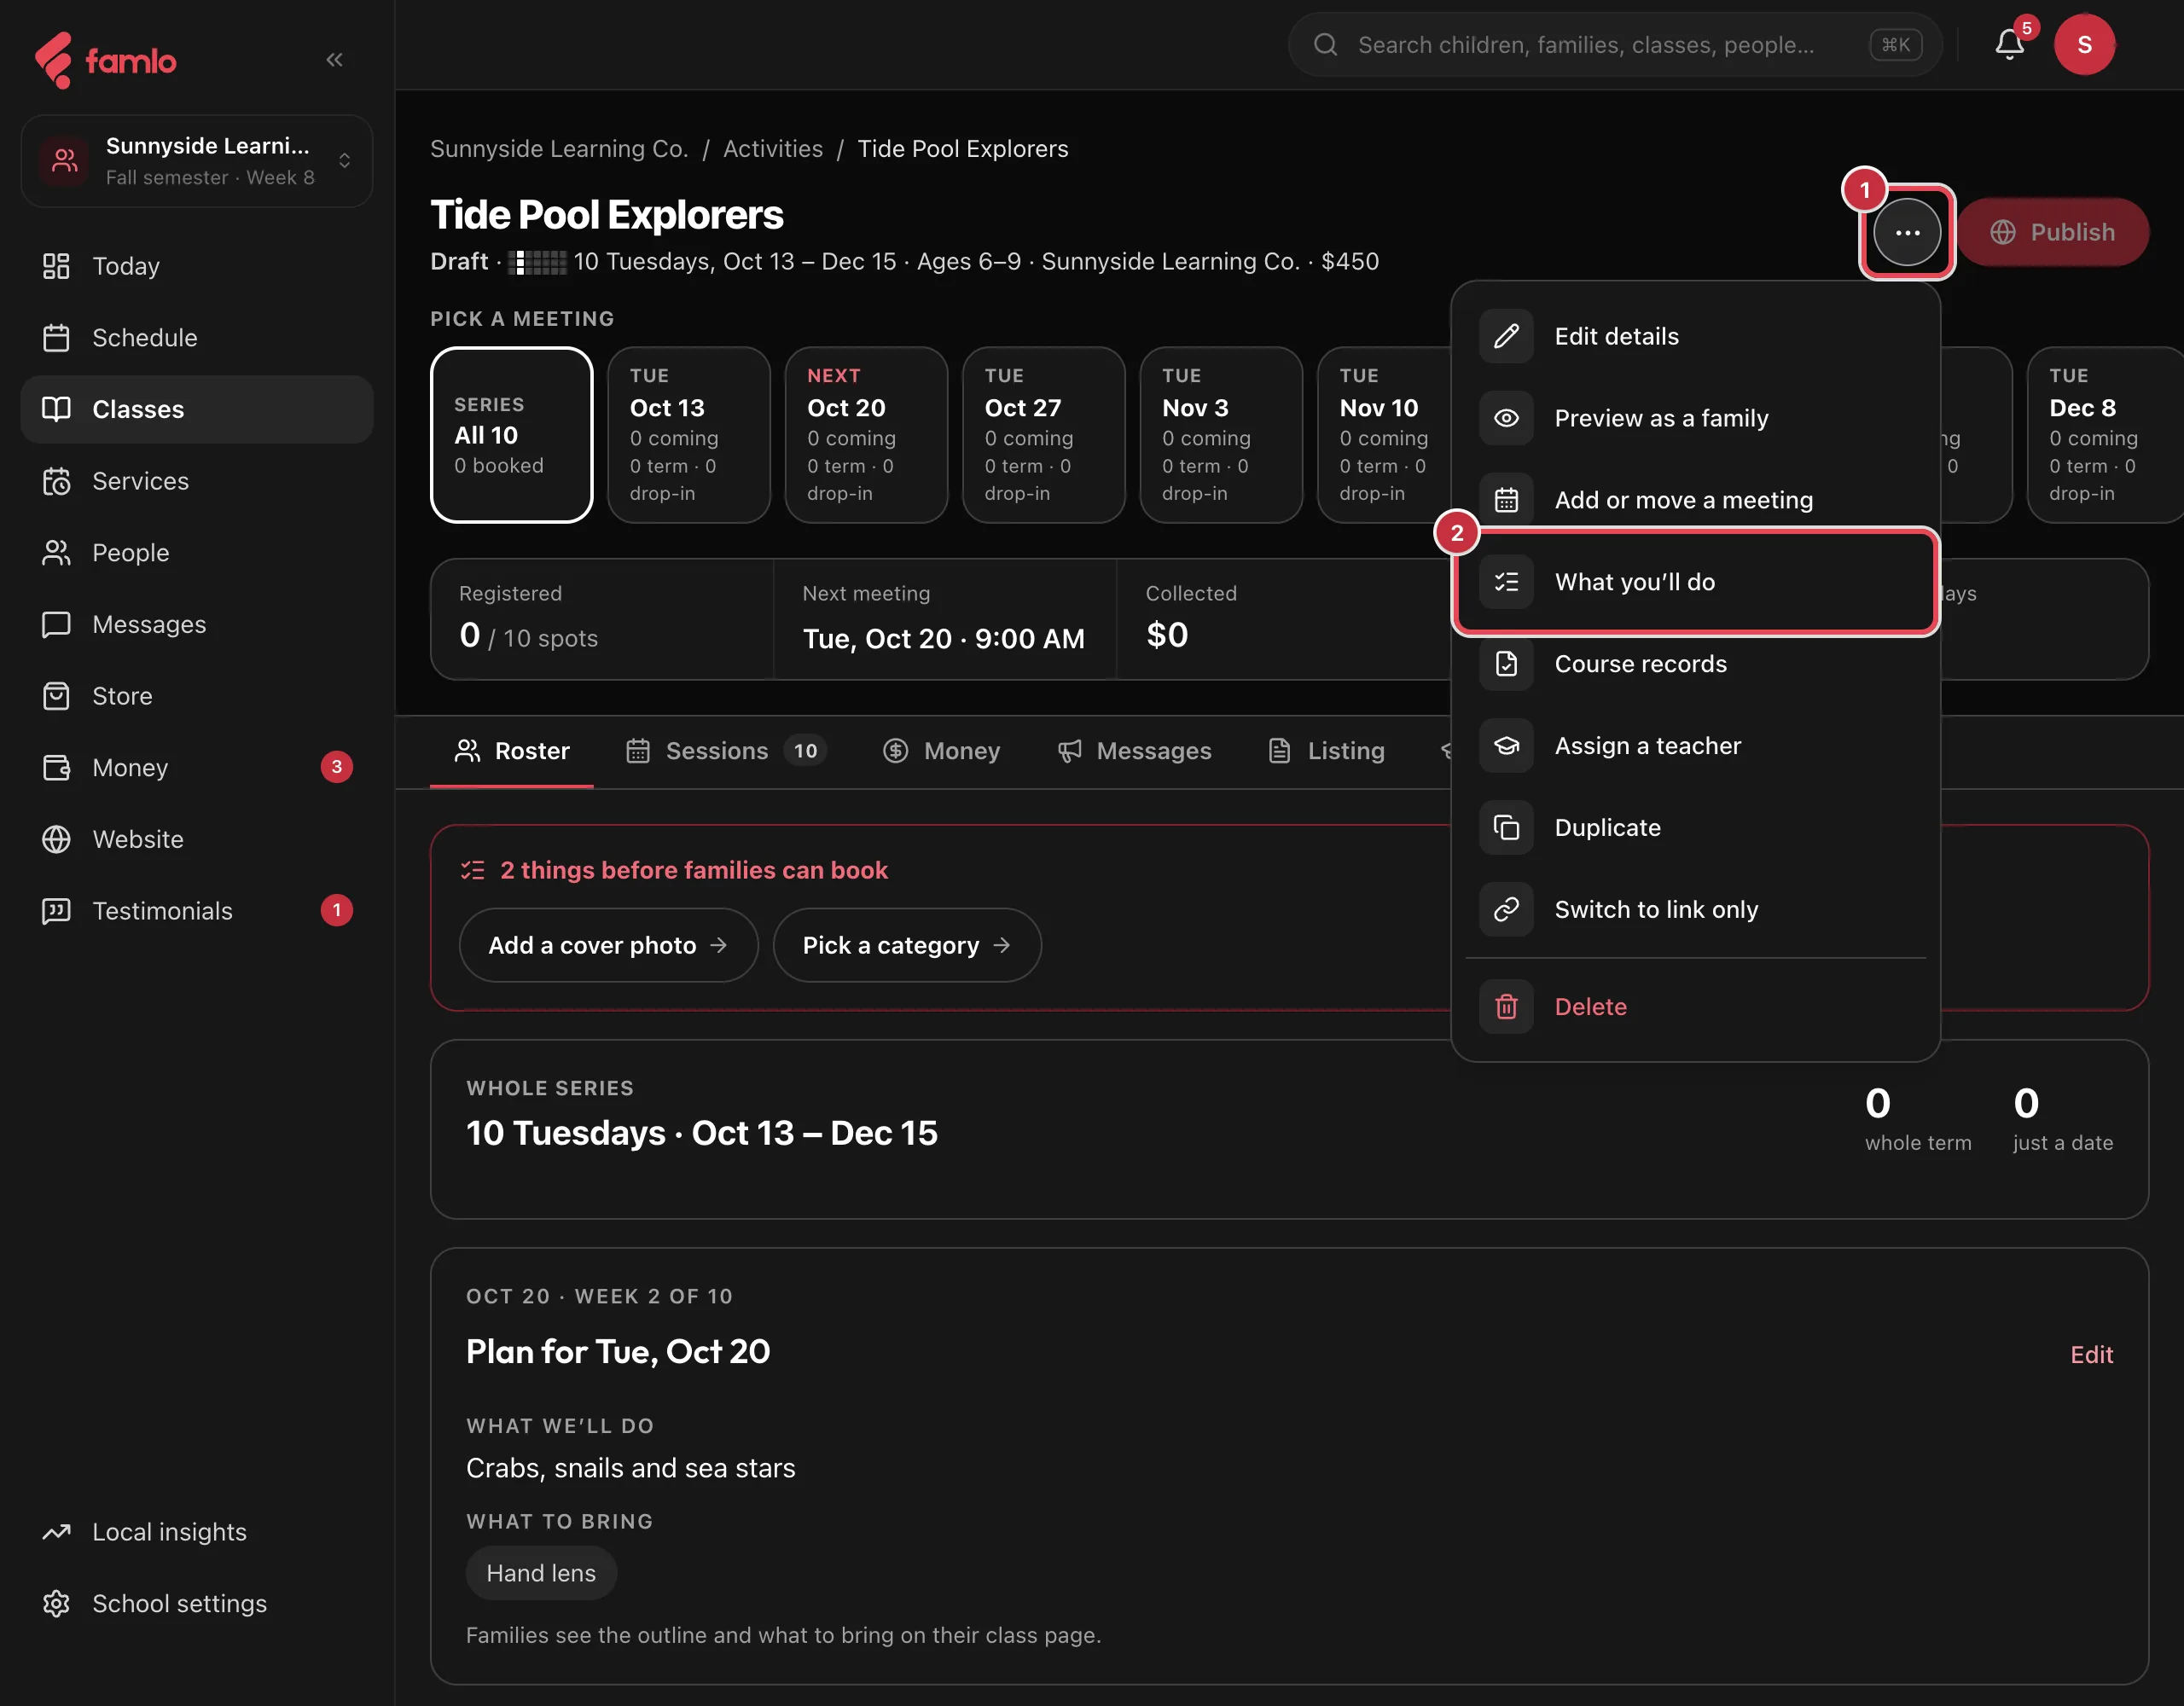Screen dimensions: 2184x1706
Task: Choose Add or move a meeting
Action: pos(1695,500)
